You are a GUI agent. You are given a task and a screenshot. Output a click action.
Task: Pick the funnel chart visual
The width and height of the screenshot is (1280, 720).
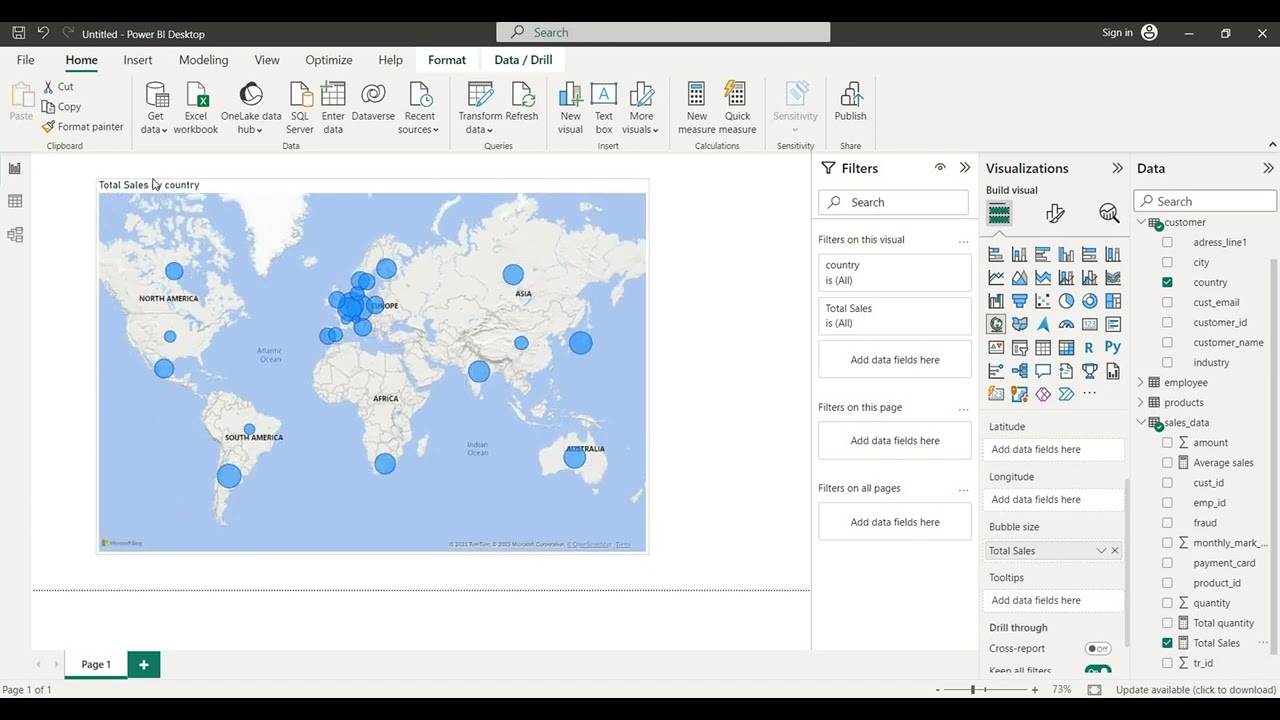pos(1019,301)
